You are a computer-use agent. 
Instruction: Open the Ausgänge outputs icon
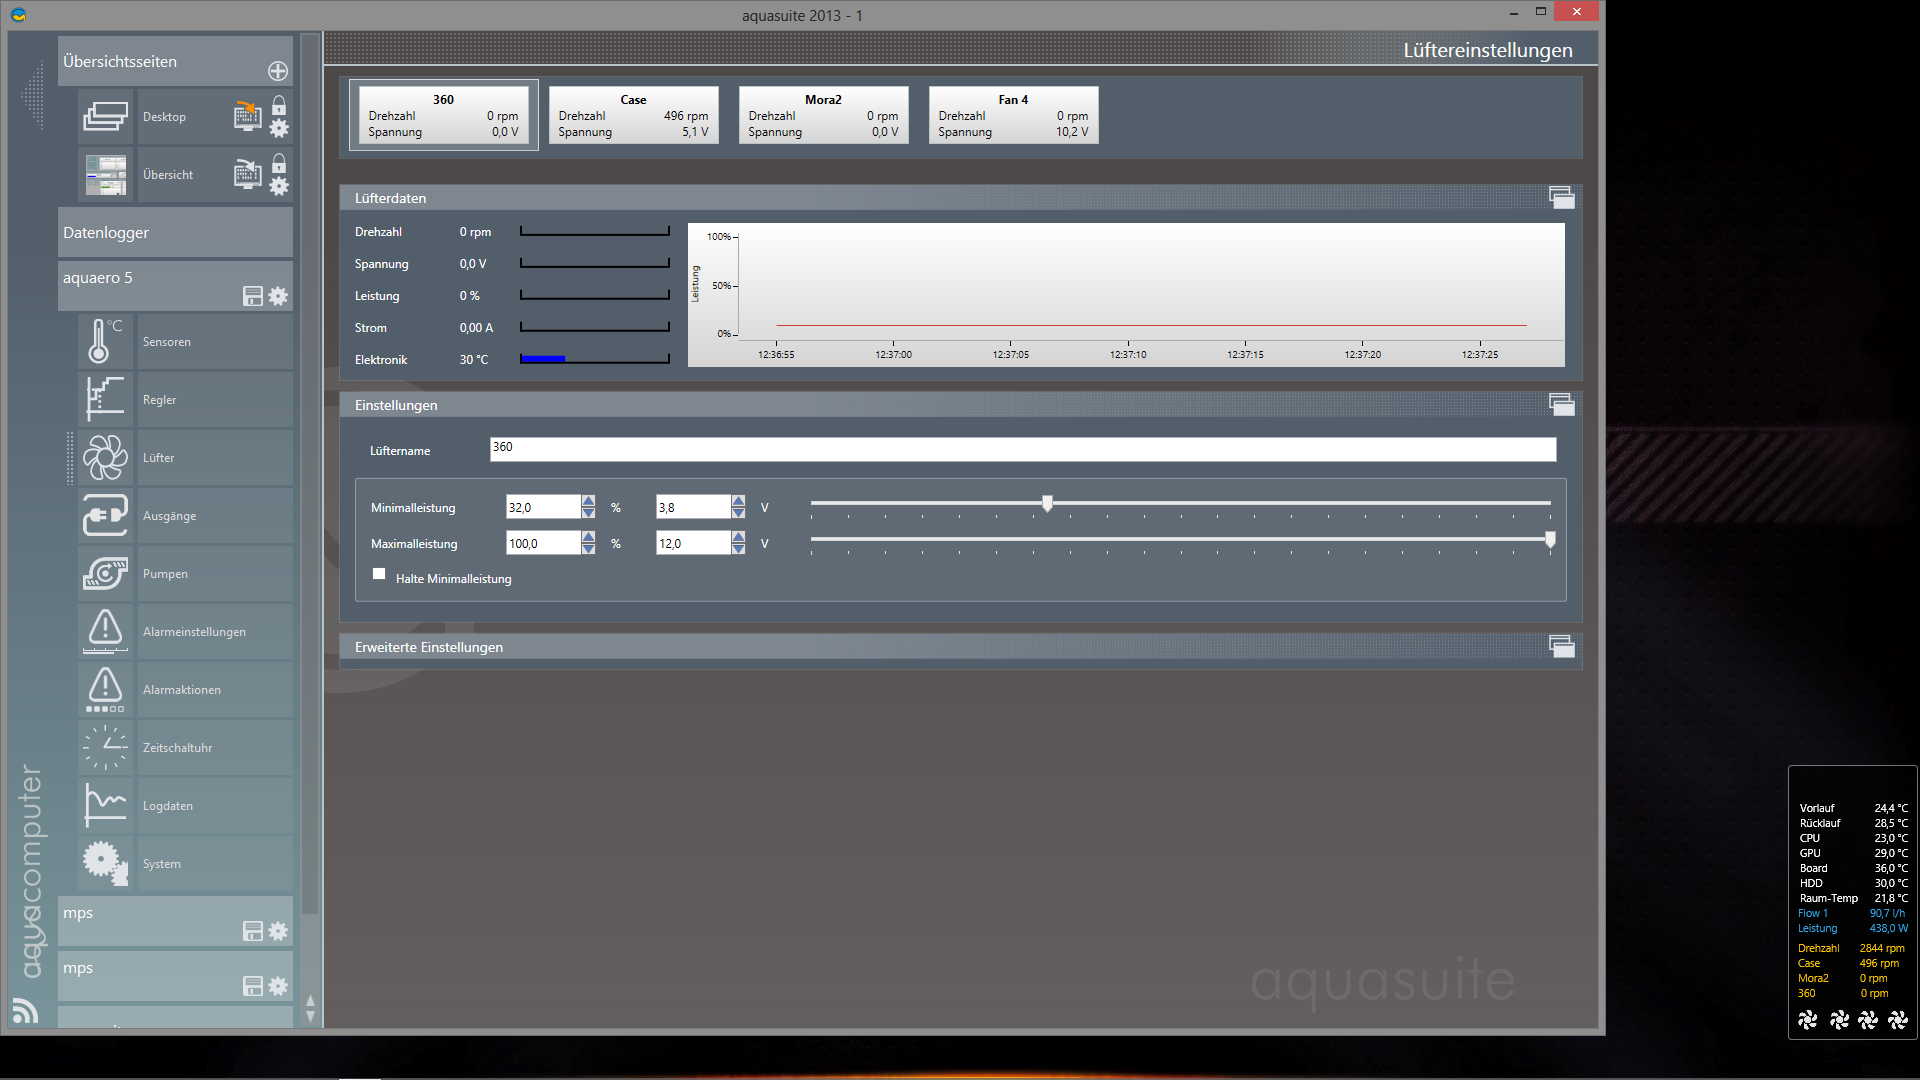[105, 515]
